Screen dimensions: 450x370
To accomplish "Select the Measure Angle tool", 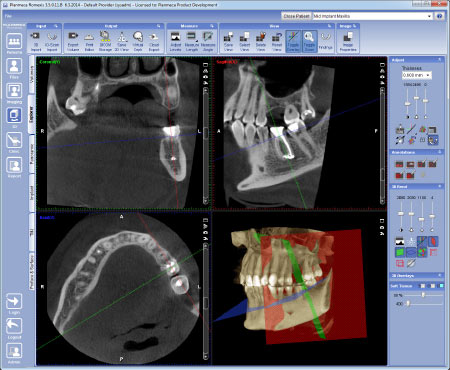I will click(x=208, y=41).
